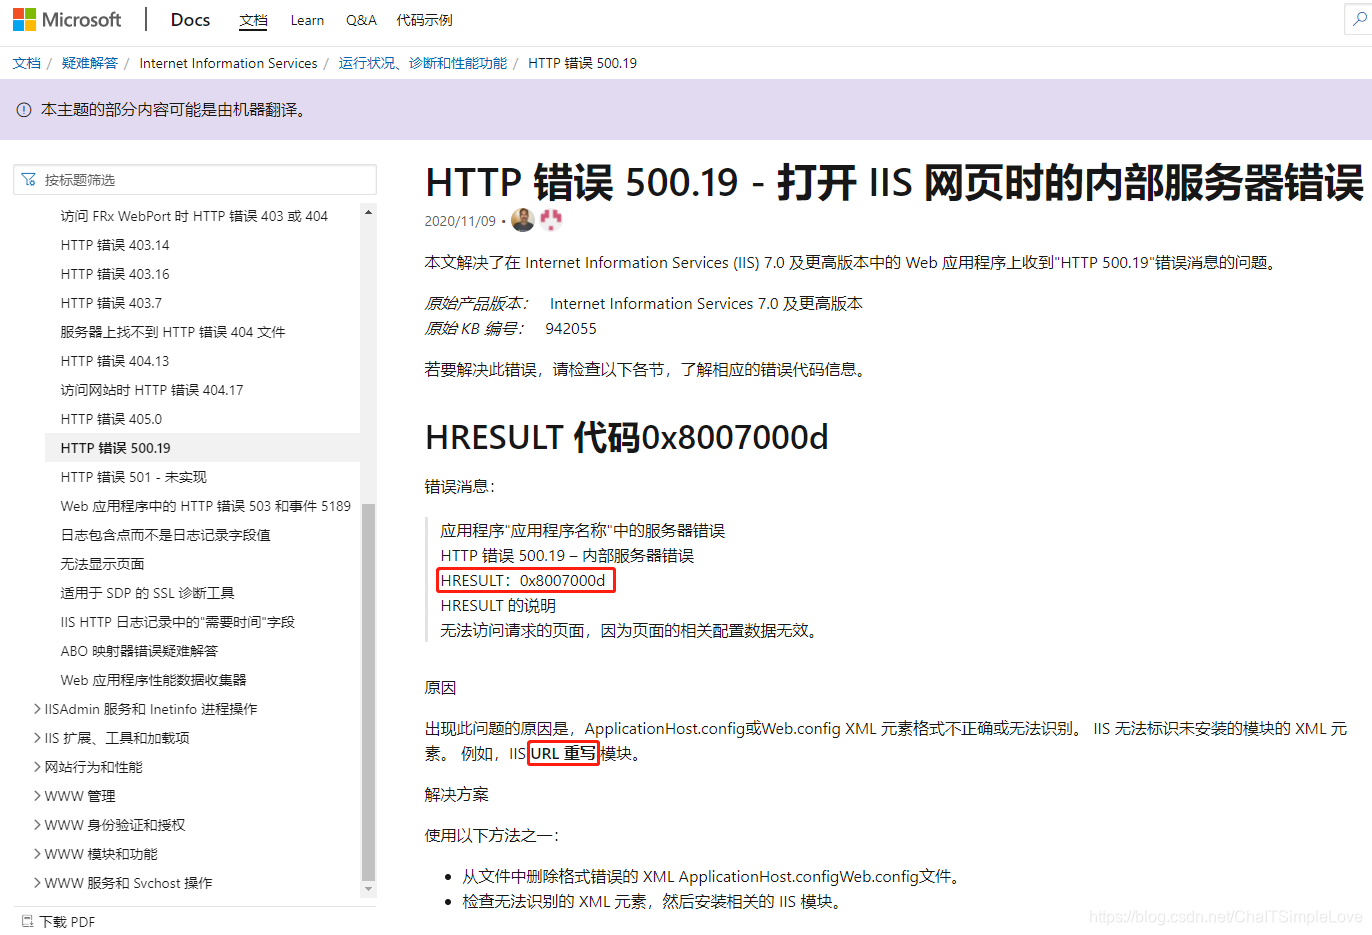Click the second contributor avatar
1372x935 pixels.
(551, 220)
